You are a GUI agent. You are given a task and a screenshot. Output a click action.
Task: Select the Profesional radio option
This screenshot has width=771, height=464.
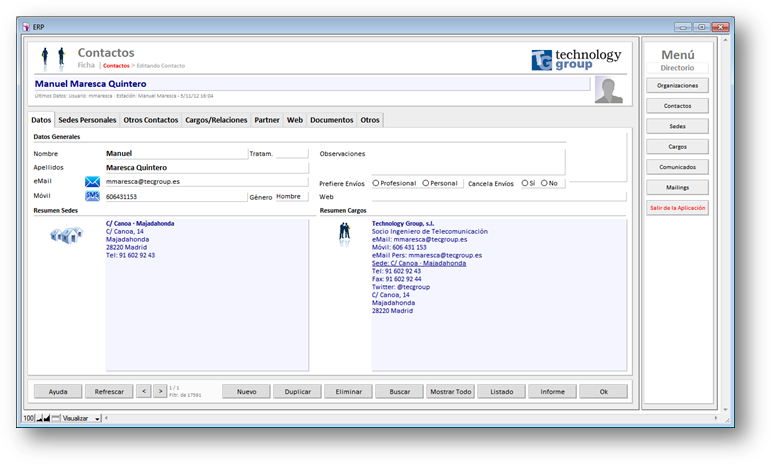click(375, 183)
